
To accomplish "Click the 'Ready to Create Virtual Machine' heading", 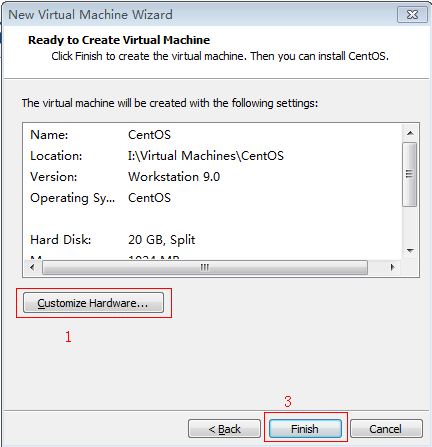I will point(119,40).
